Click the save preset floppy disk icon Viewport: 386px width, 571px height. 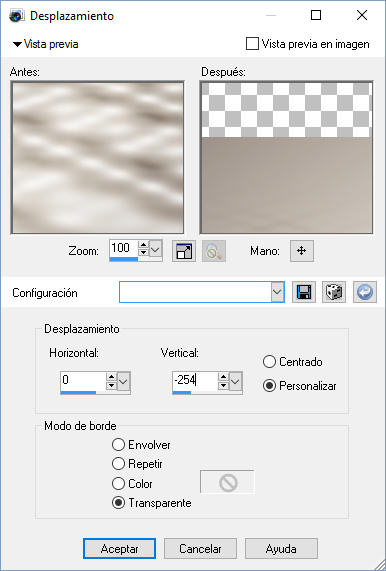pyautogui.click(x=304, y=292)
